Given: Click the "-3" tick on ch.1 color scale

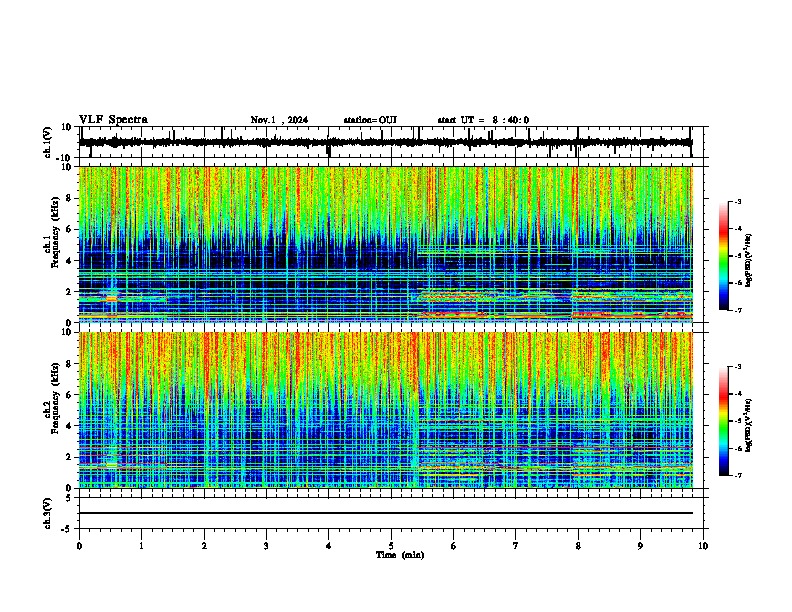Looking at the screenshot, I should pos(737,201).
